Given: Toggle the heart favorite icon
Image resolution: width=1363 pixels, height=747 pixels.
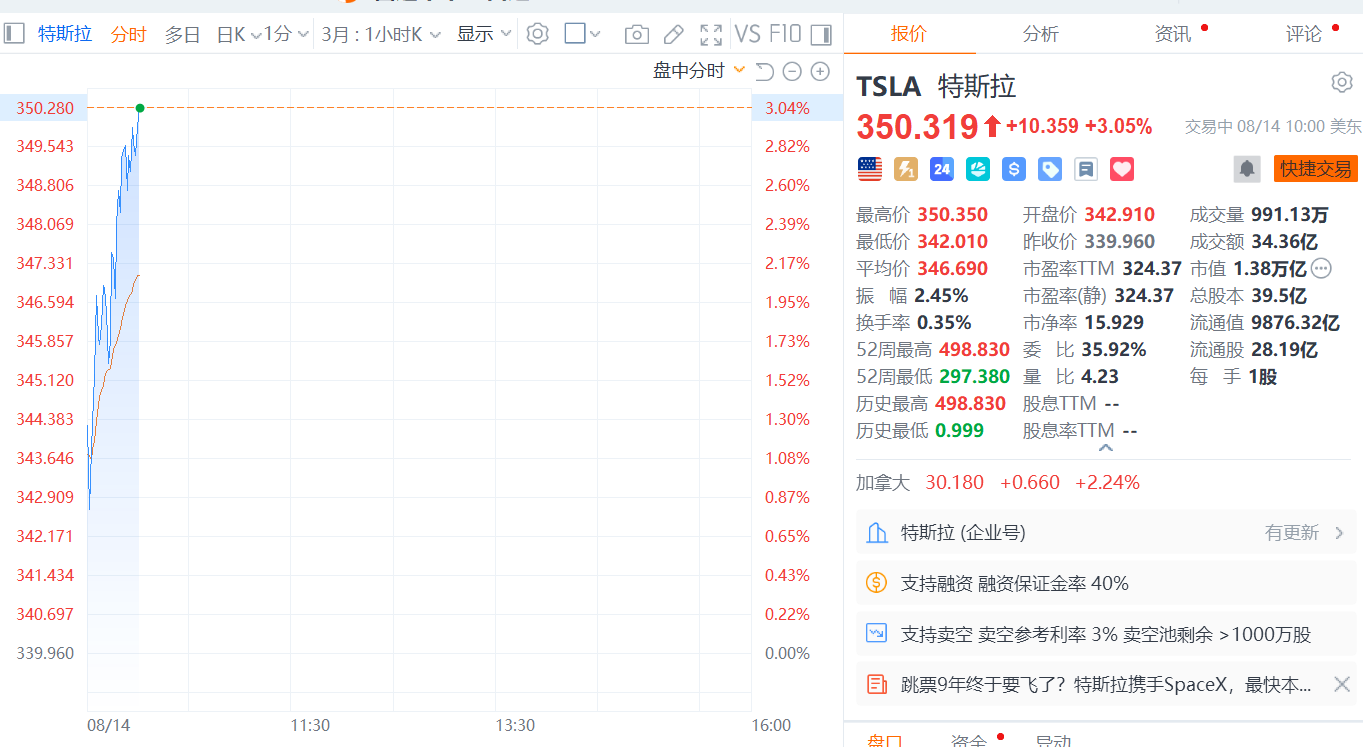Looking at the screenshot, I should tap(1122, 169).
